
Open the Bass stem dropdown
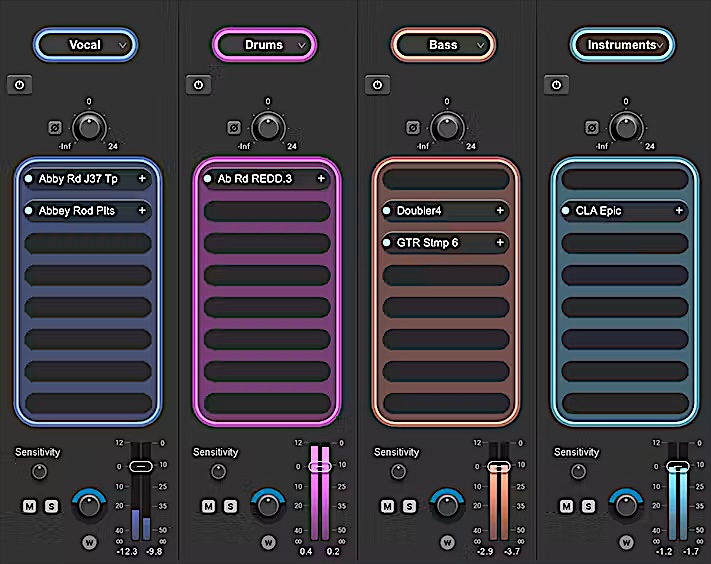tap(443, 45)
